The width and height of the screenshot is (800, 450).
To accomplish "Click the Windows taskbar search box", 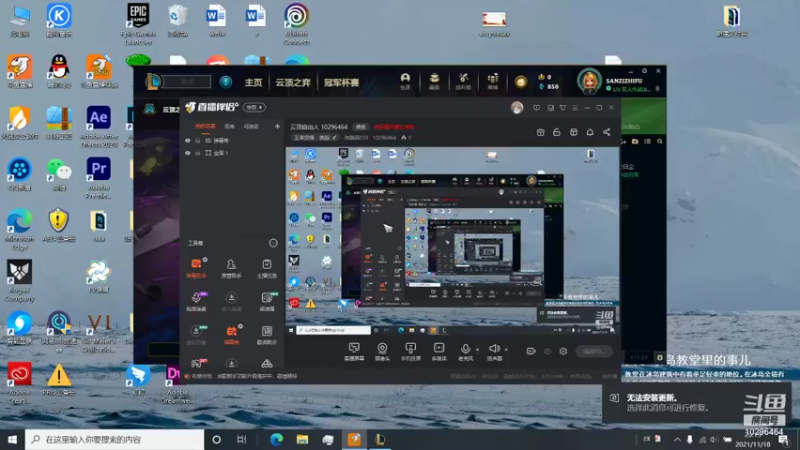I will point(114,439).
